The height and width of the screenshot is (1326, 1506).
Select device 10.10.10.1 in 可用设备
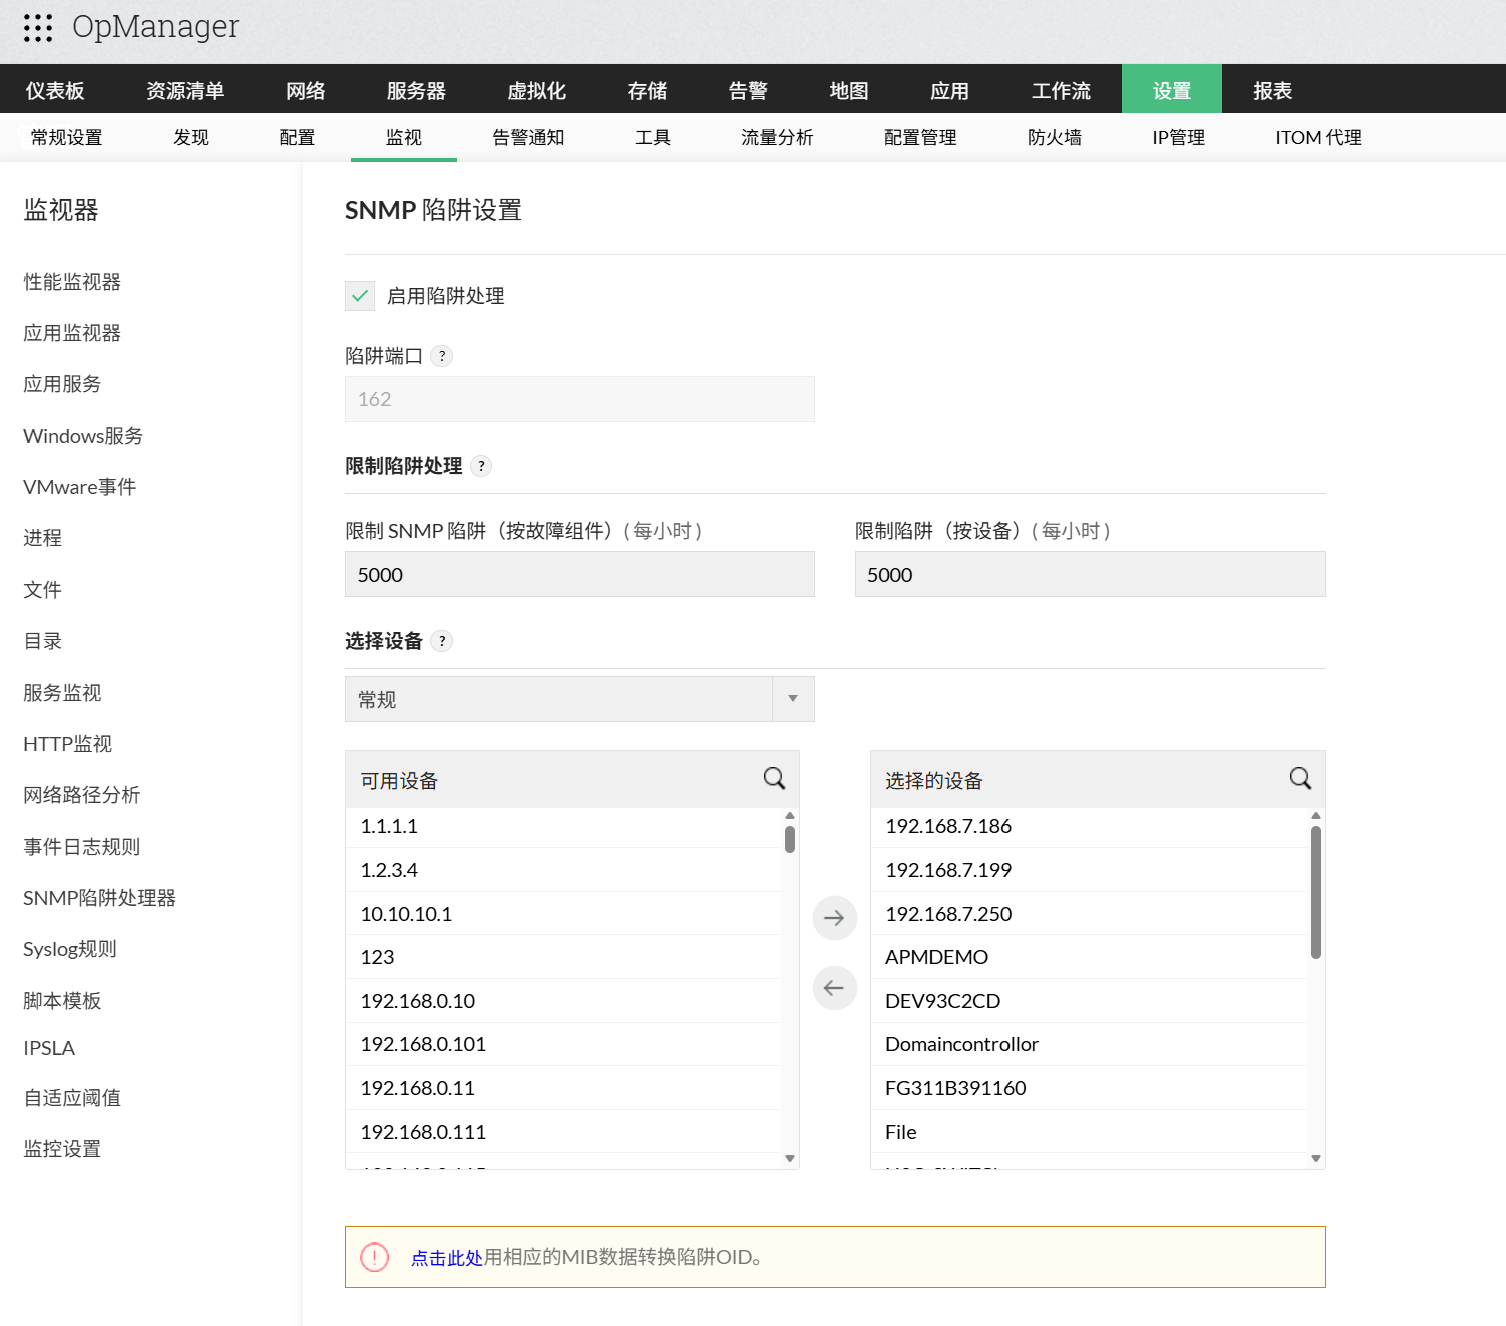[563, 914]
